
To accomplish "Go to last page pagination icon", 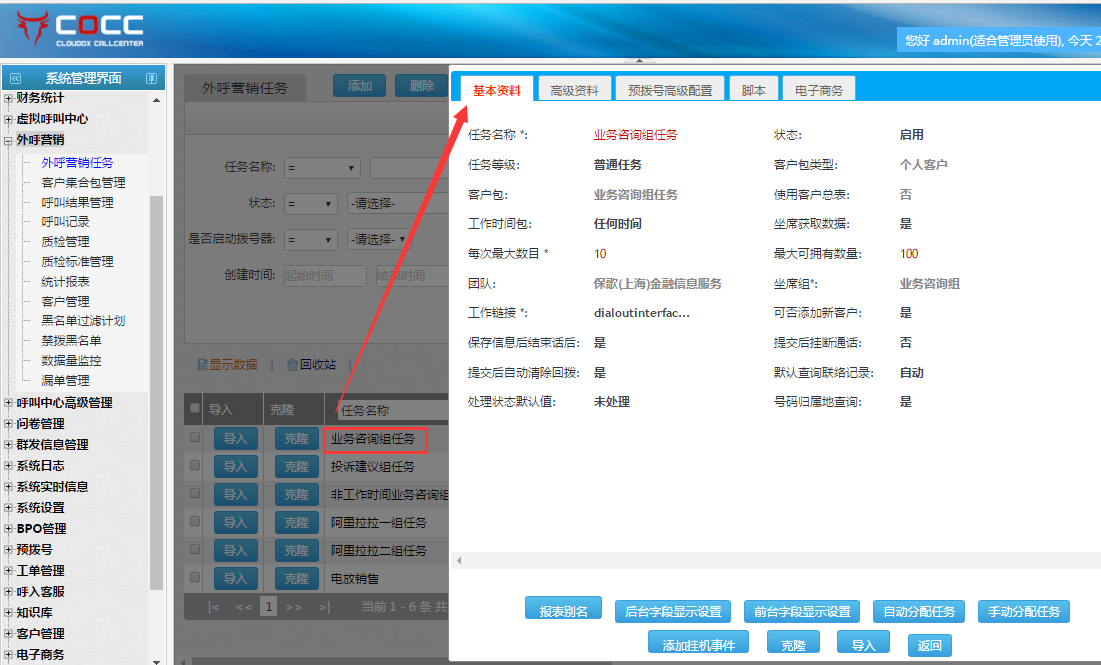I will pos(324,606).
